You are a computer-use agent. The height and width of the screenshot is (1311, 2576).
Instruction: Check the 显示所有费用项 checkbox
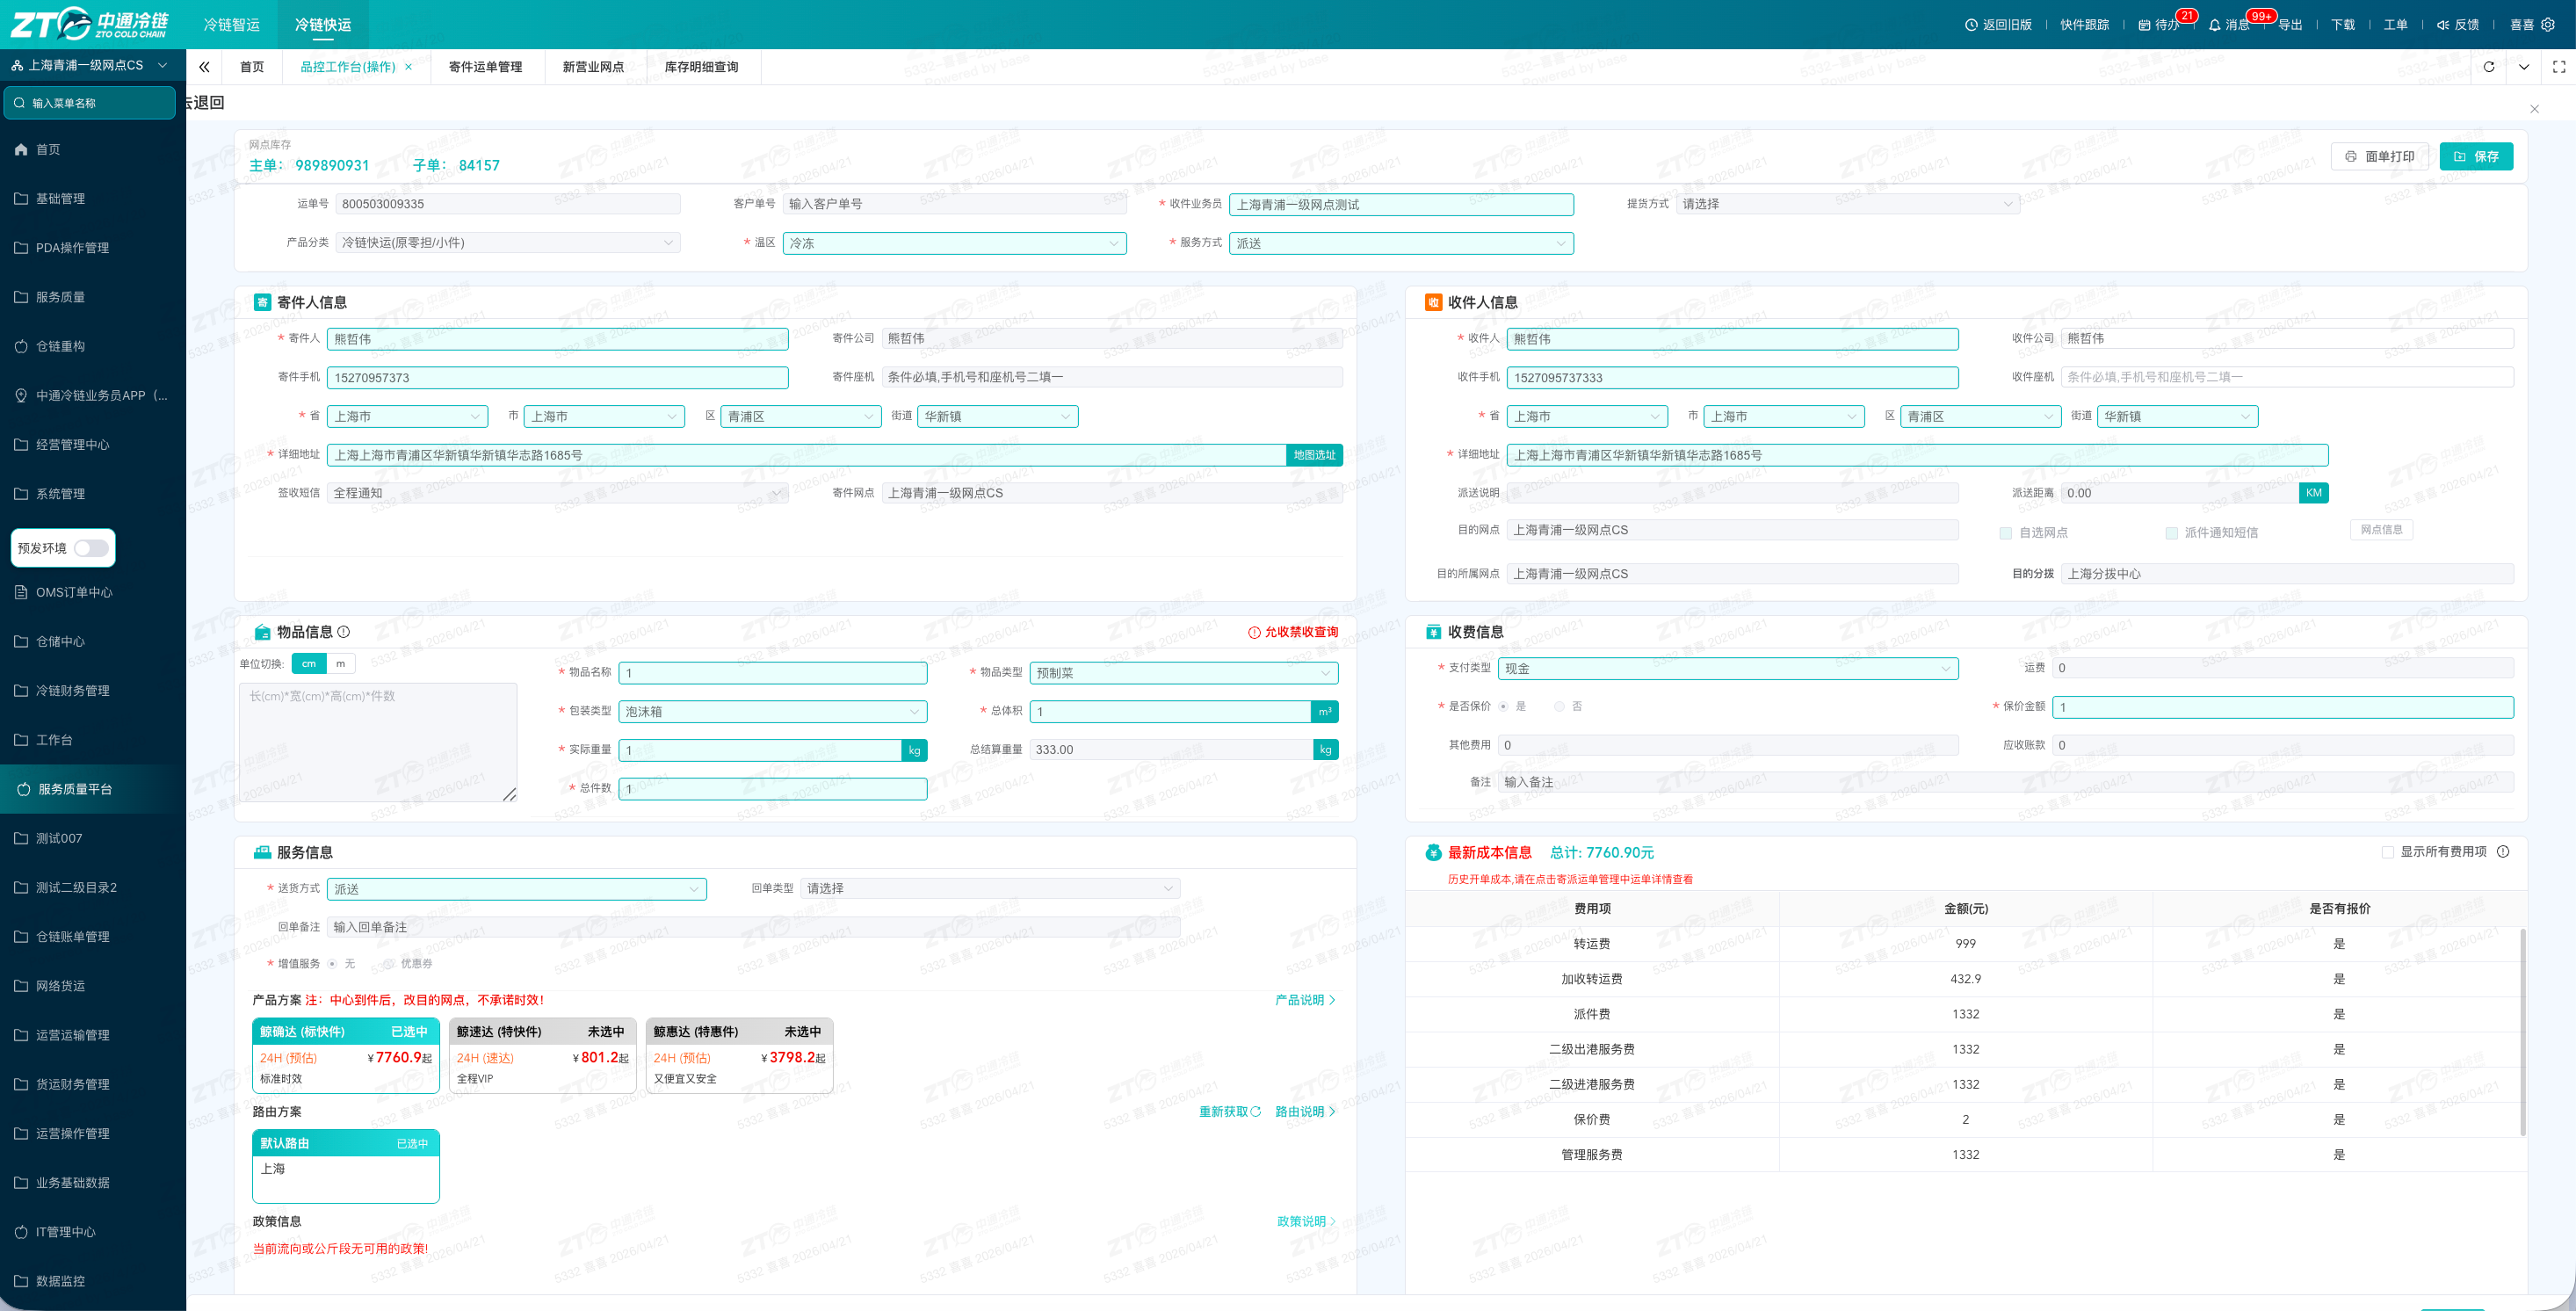click(x=2388, y=852)
